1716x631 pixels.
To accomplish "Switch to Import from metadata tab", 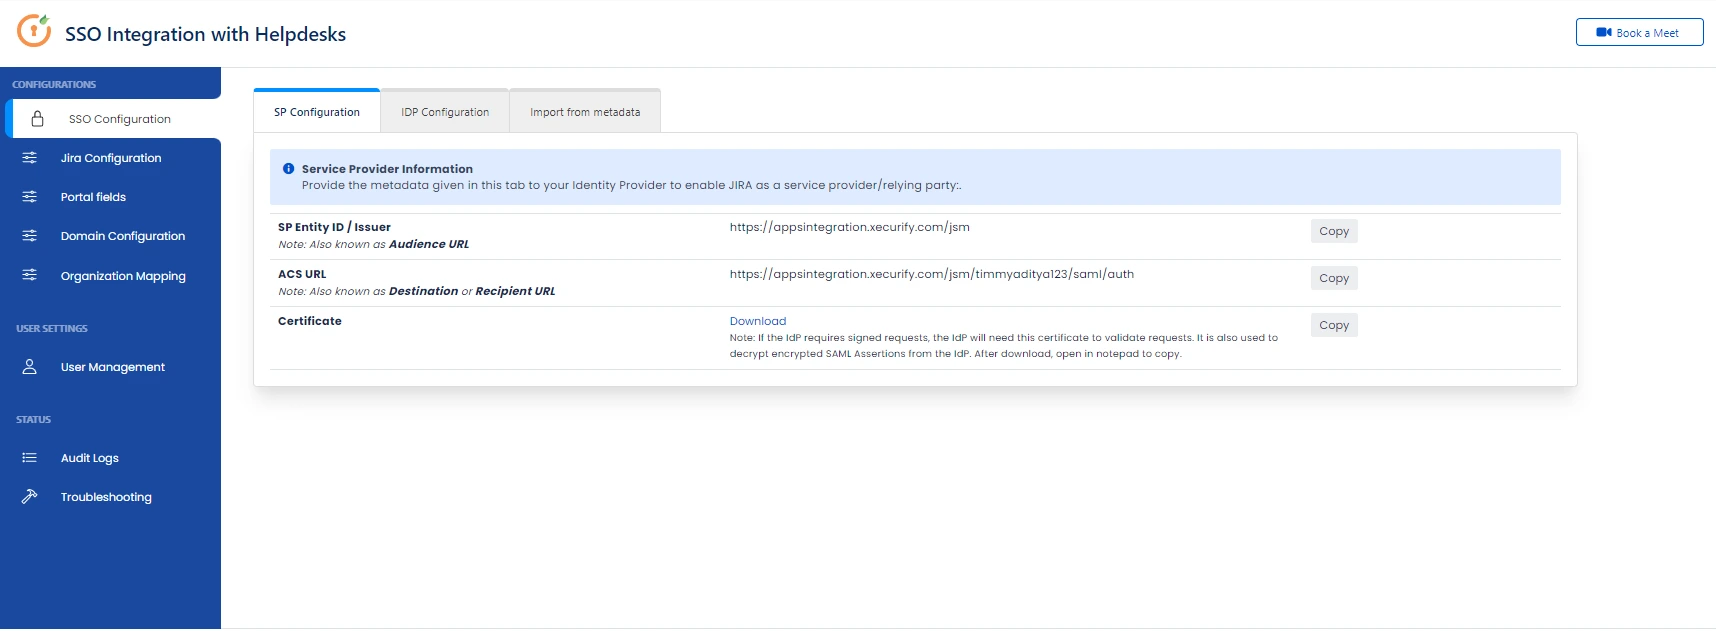I will click(585, 112).
